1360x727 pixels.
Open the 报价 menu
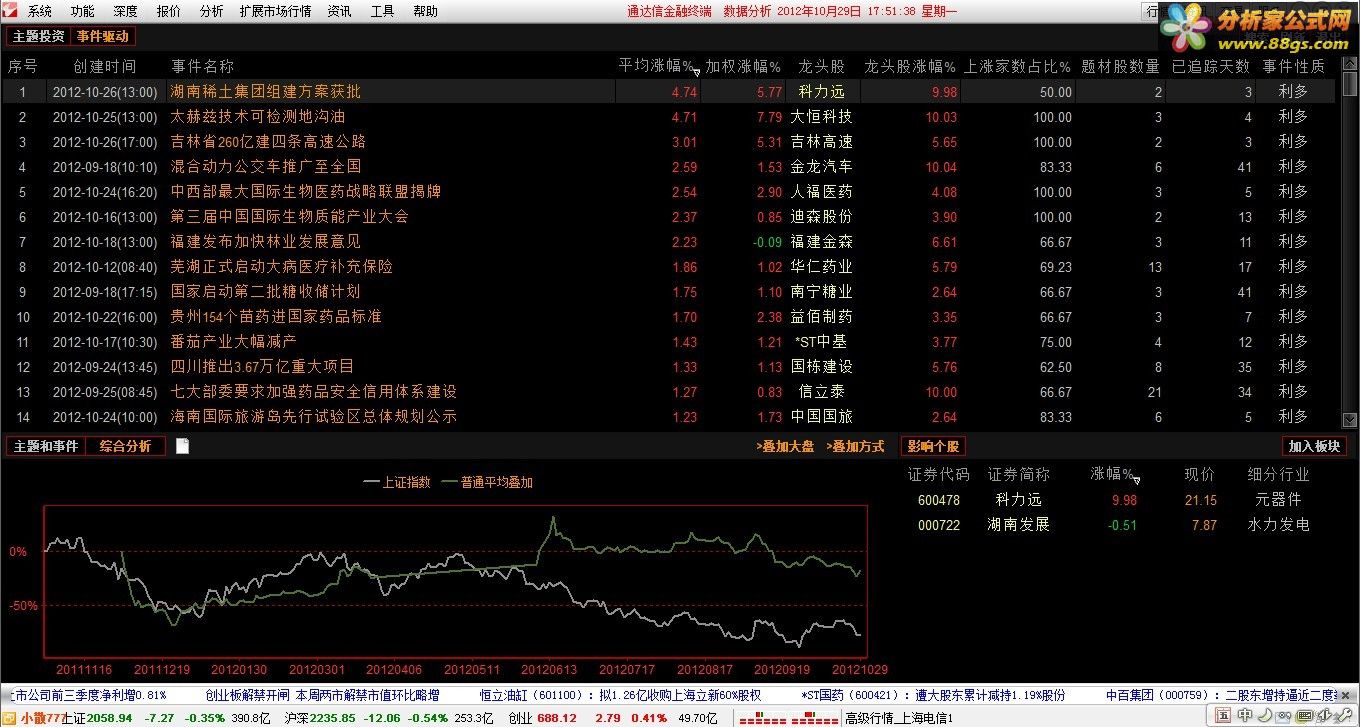pyautogui.click(x=169, y=11)
